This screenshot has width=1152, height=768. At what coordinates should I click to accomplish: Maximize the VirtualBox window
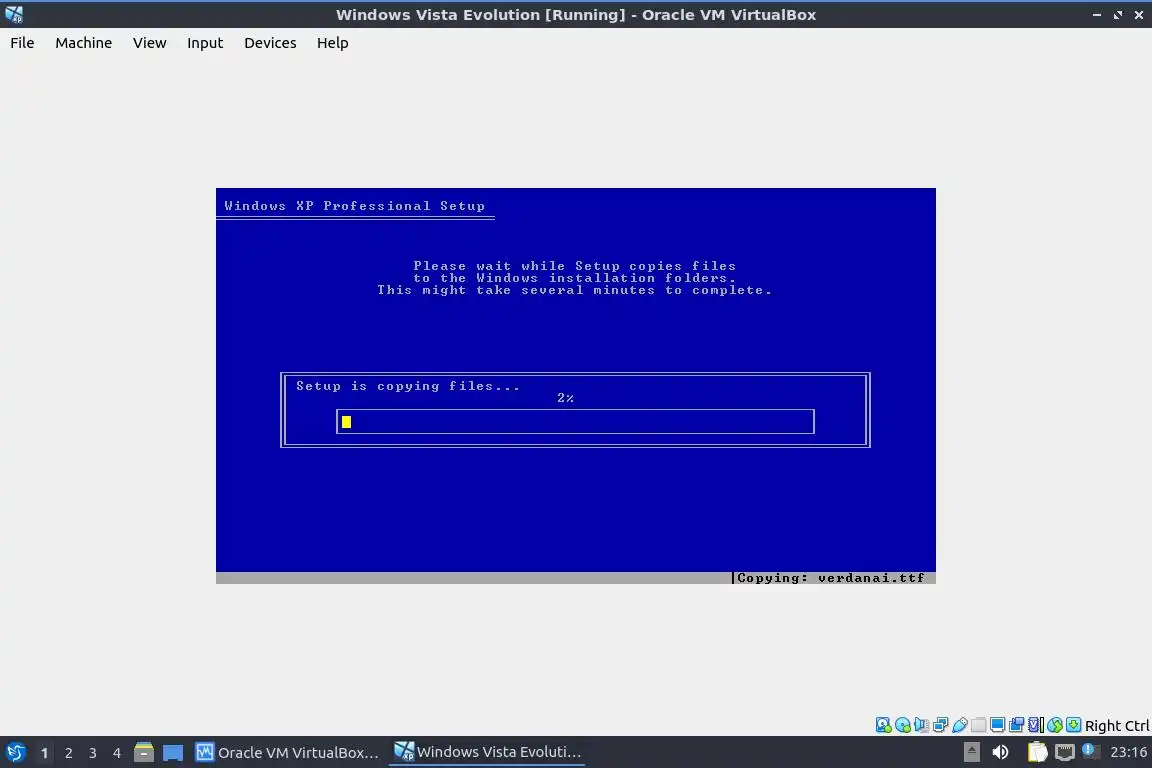1117,15
